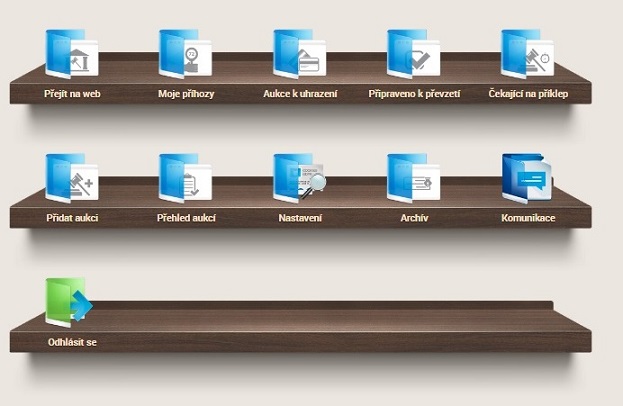This screenshot has height=406, width=623.
Task: Select the "Nastavení" text label
Action: pyautogui.click(x=299, y=218)
